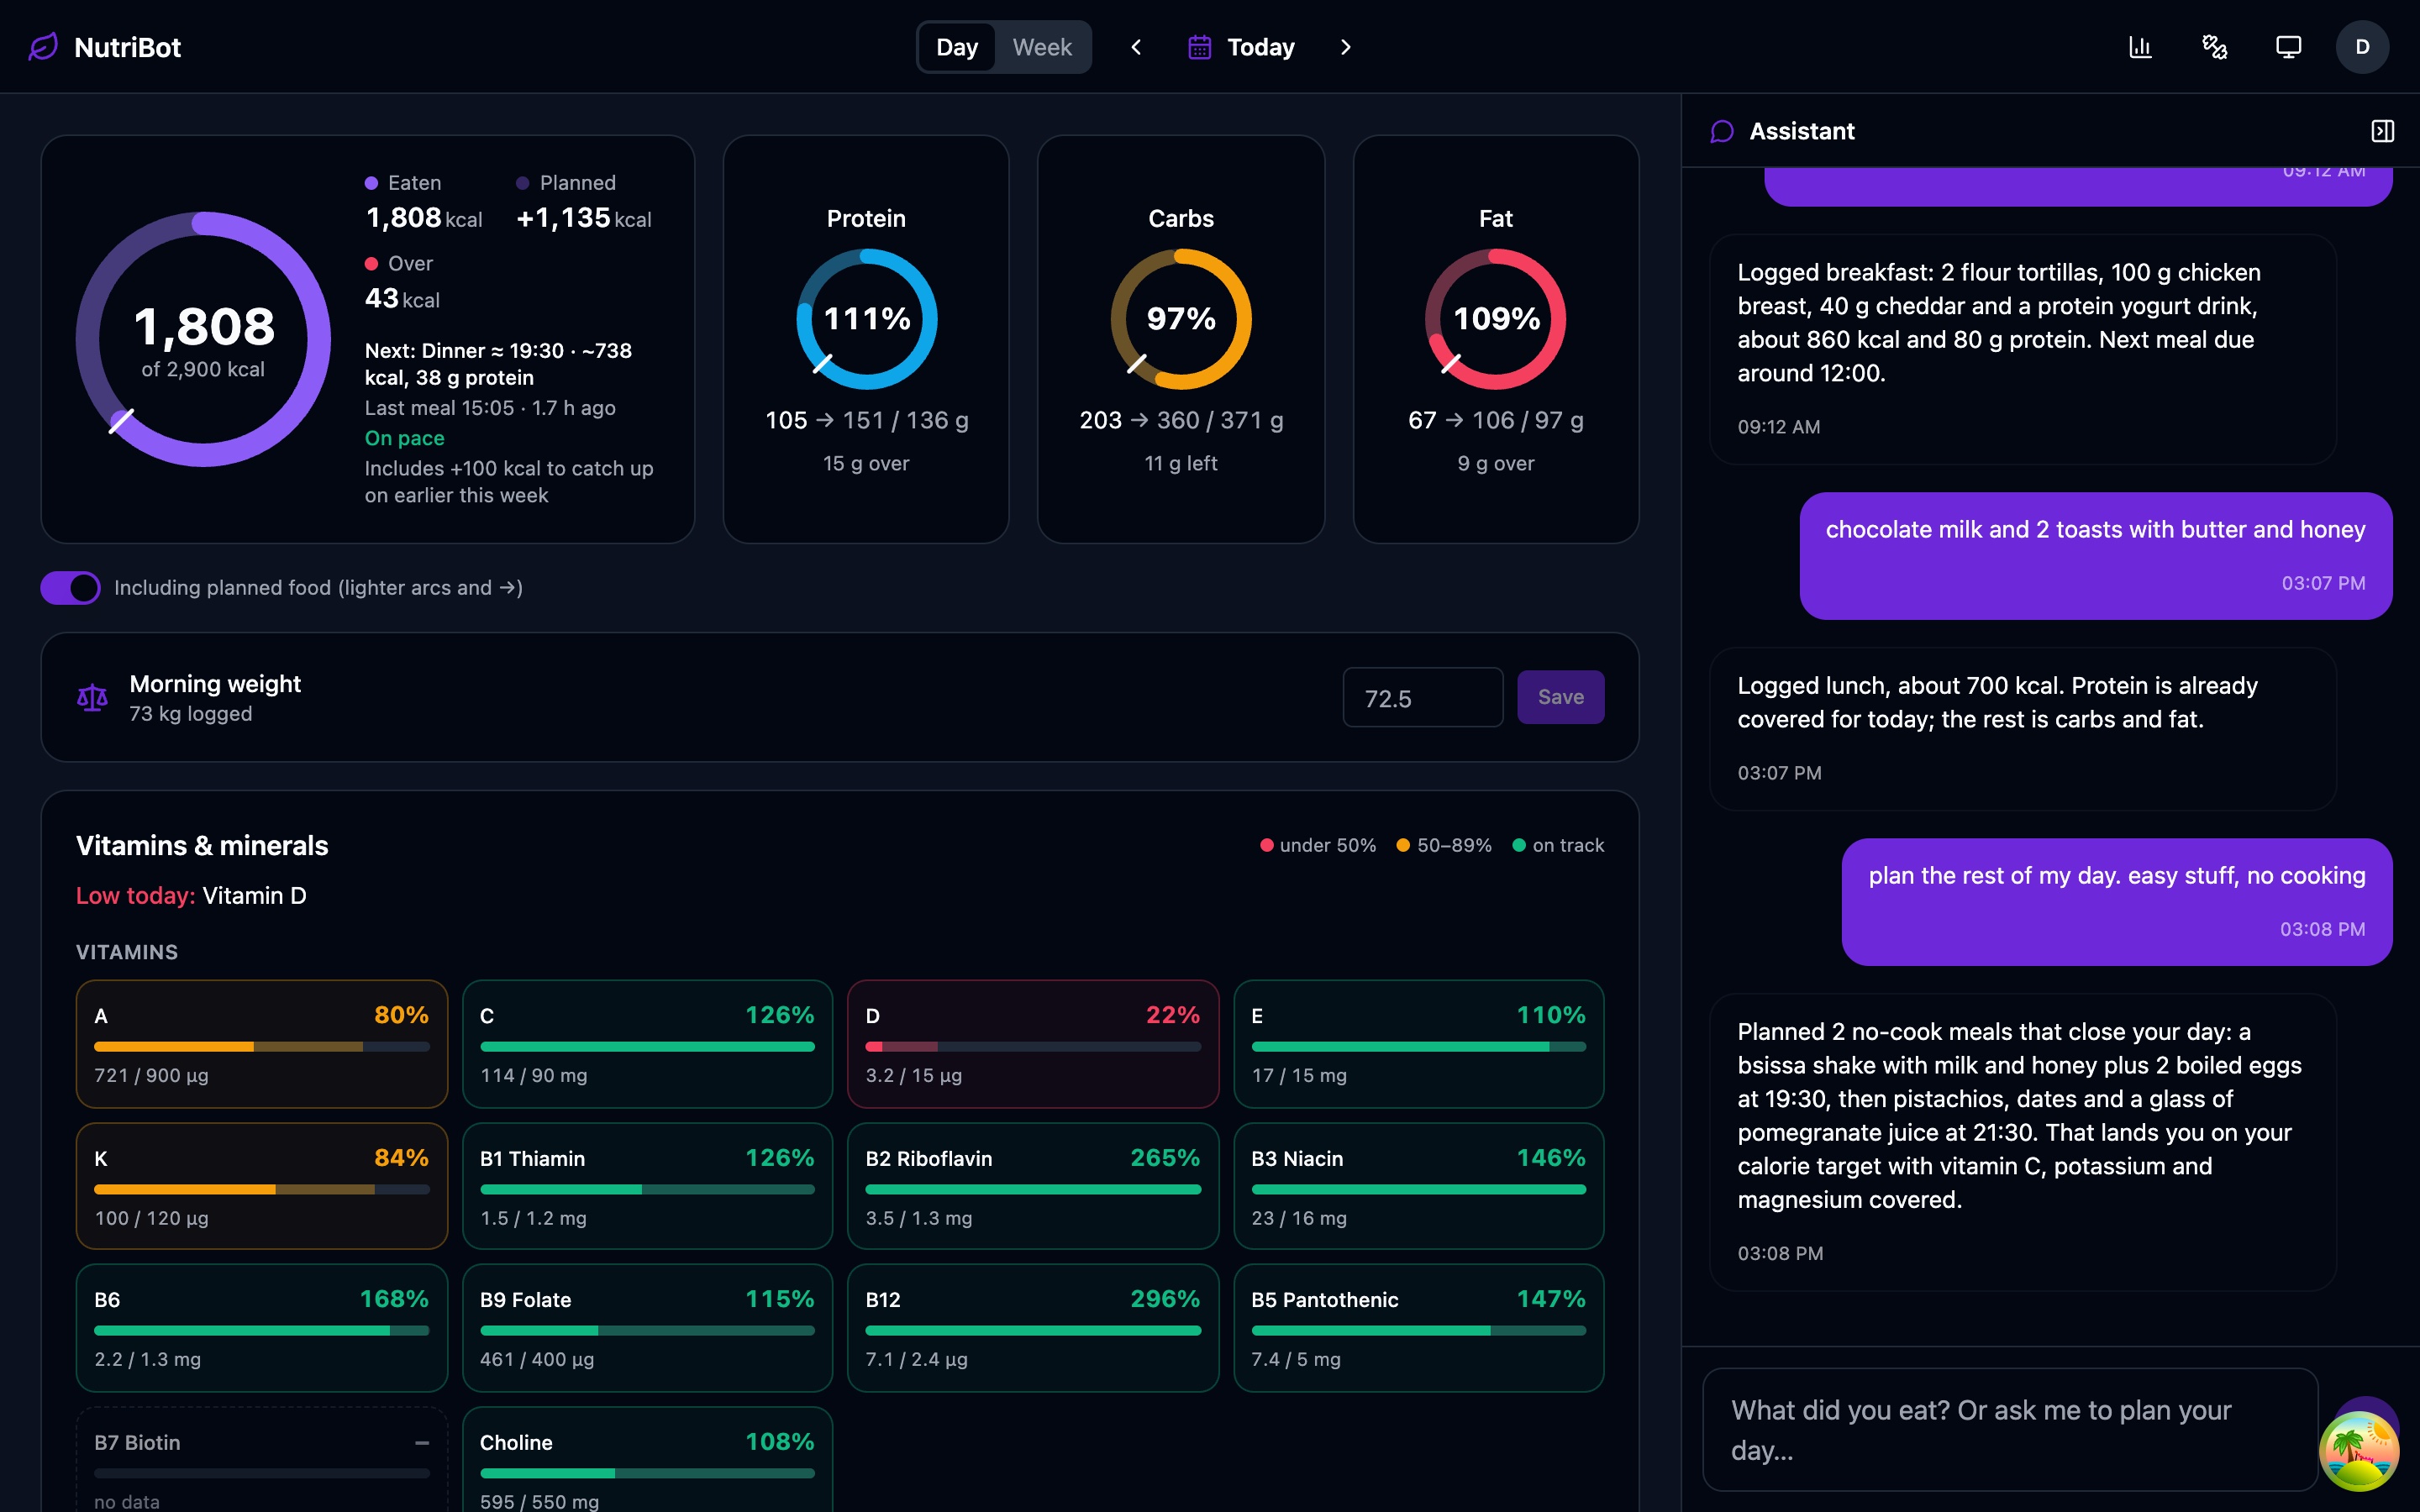2420x1512 pixels.
Task: Go to previous day with left chevron
Action: [x=1136, y=47]
